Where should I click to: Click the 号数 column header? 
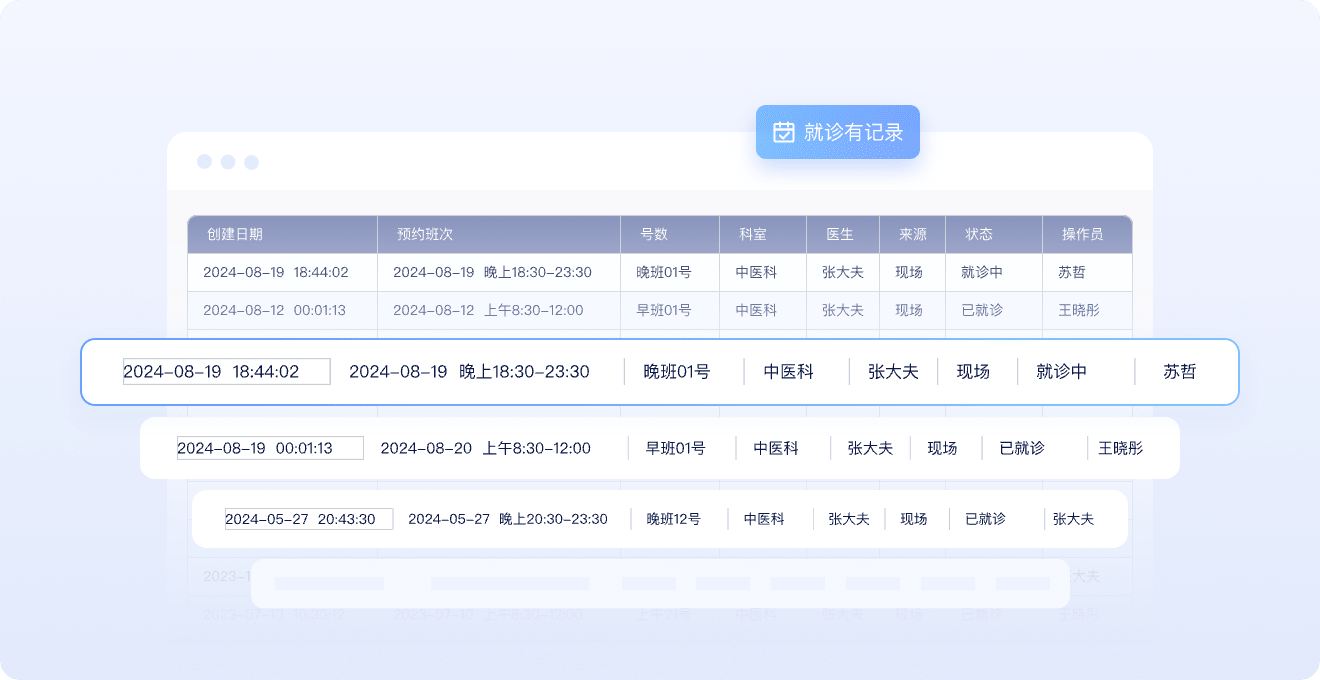[x=654, y=234]
